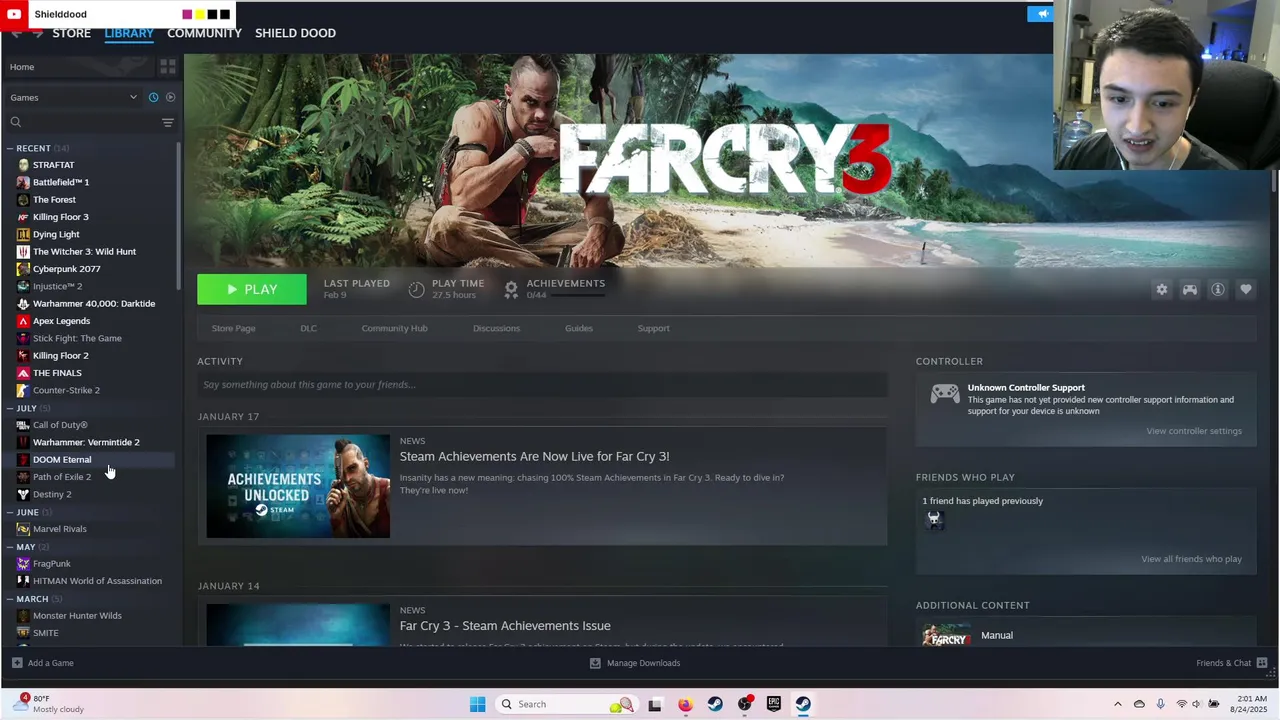Open the SHIELD DOOD profile menu
Viewport: 1280px width, 720px height.
pyautogui.click(x=295, y=33)
